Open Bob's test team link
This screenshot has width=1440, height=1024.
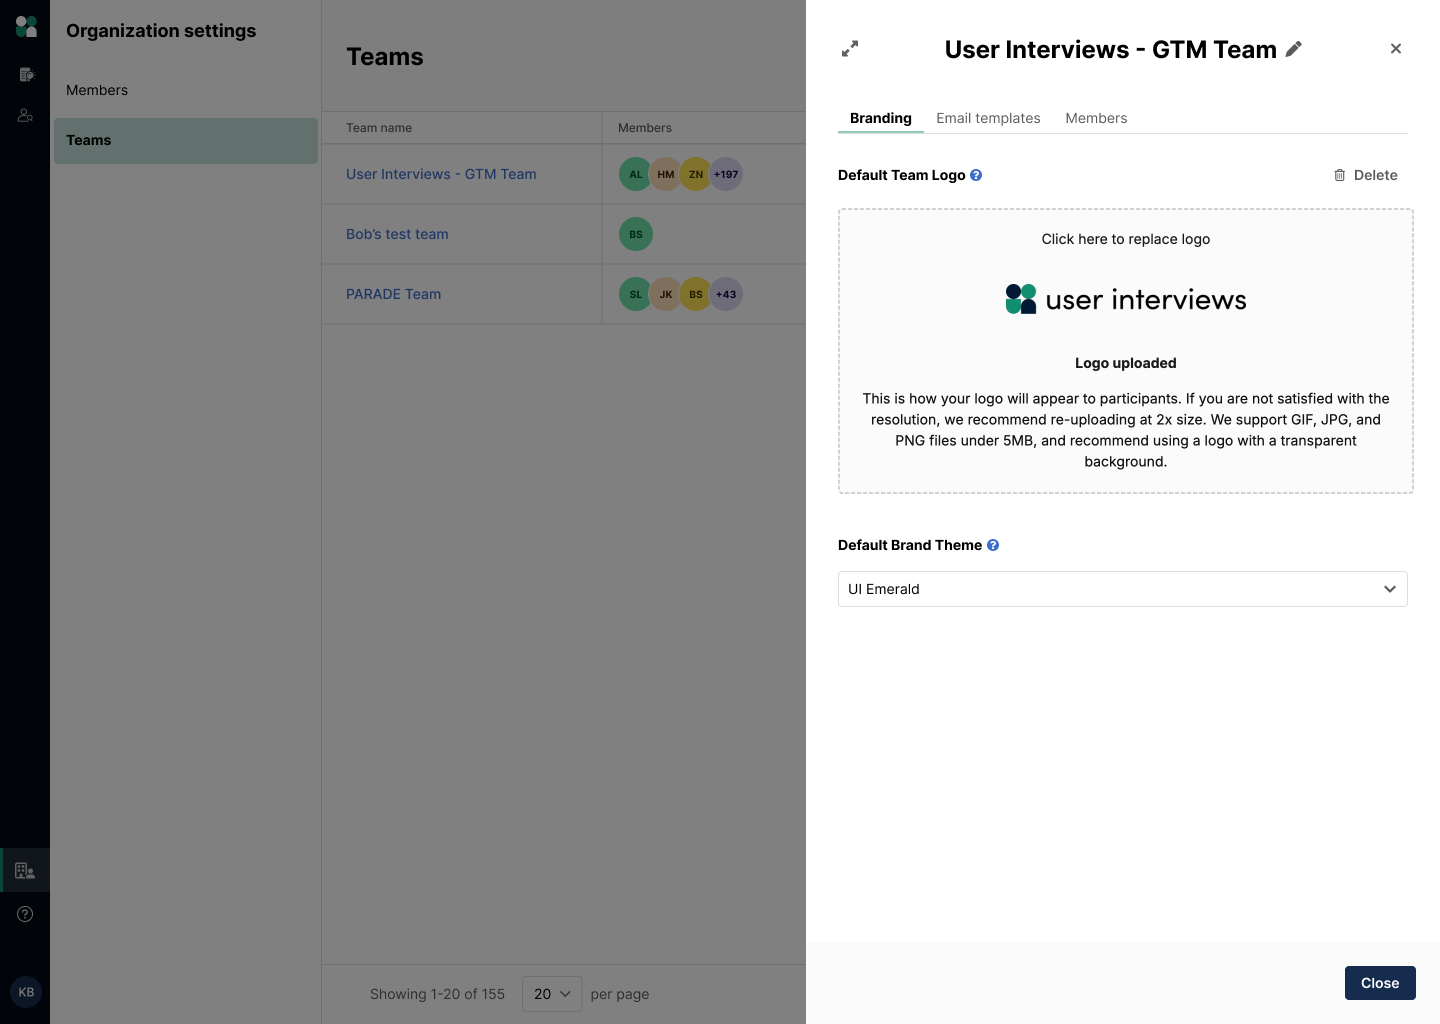397,234
